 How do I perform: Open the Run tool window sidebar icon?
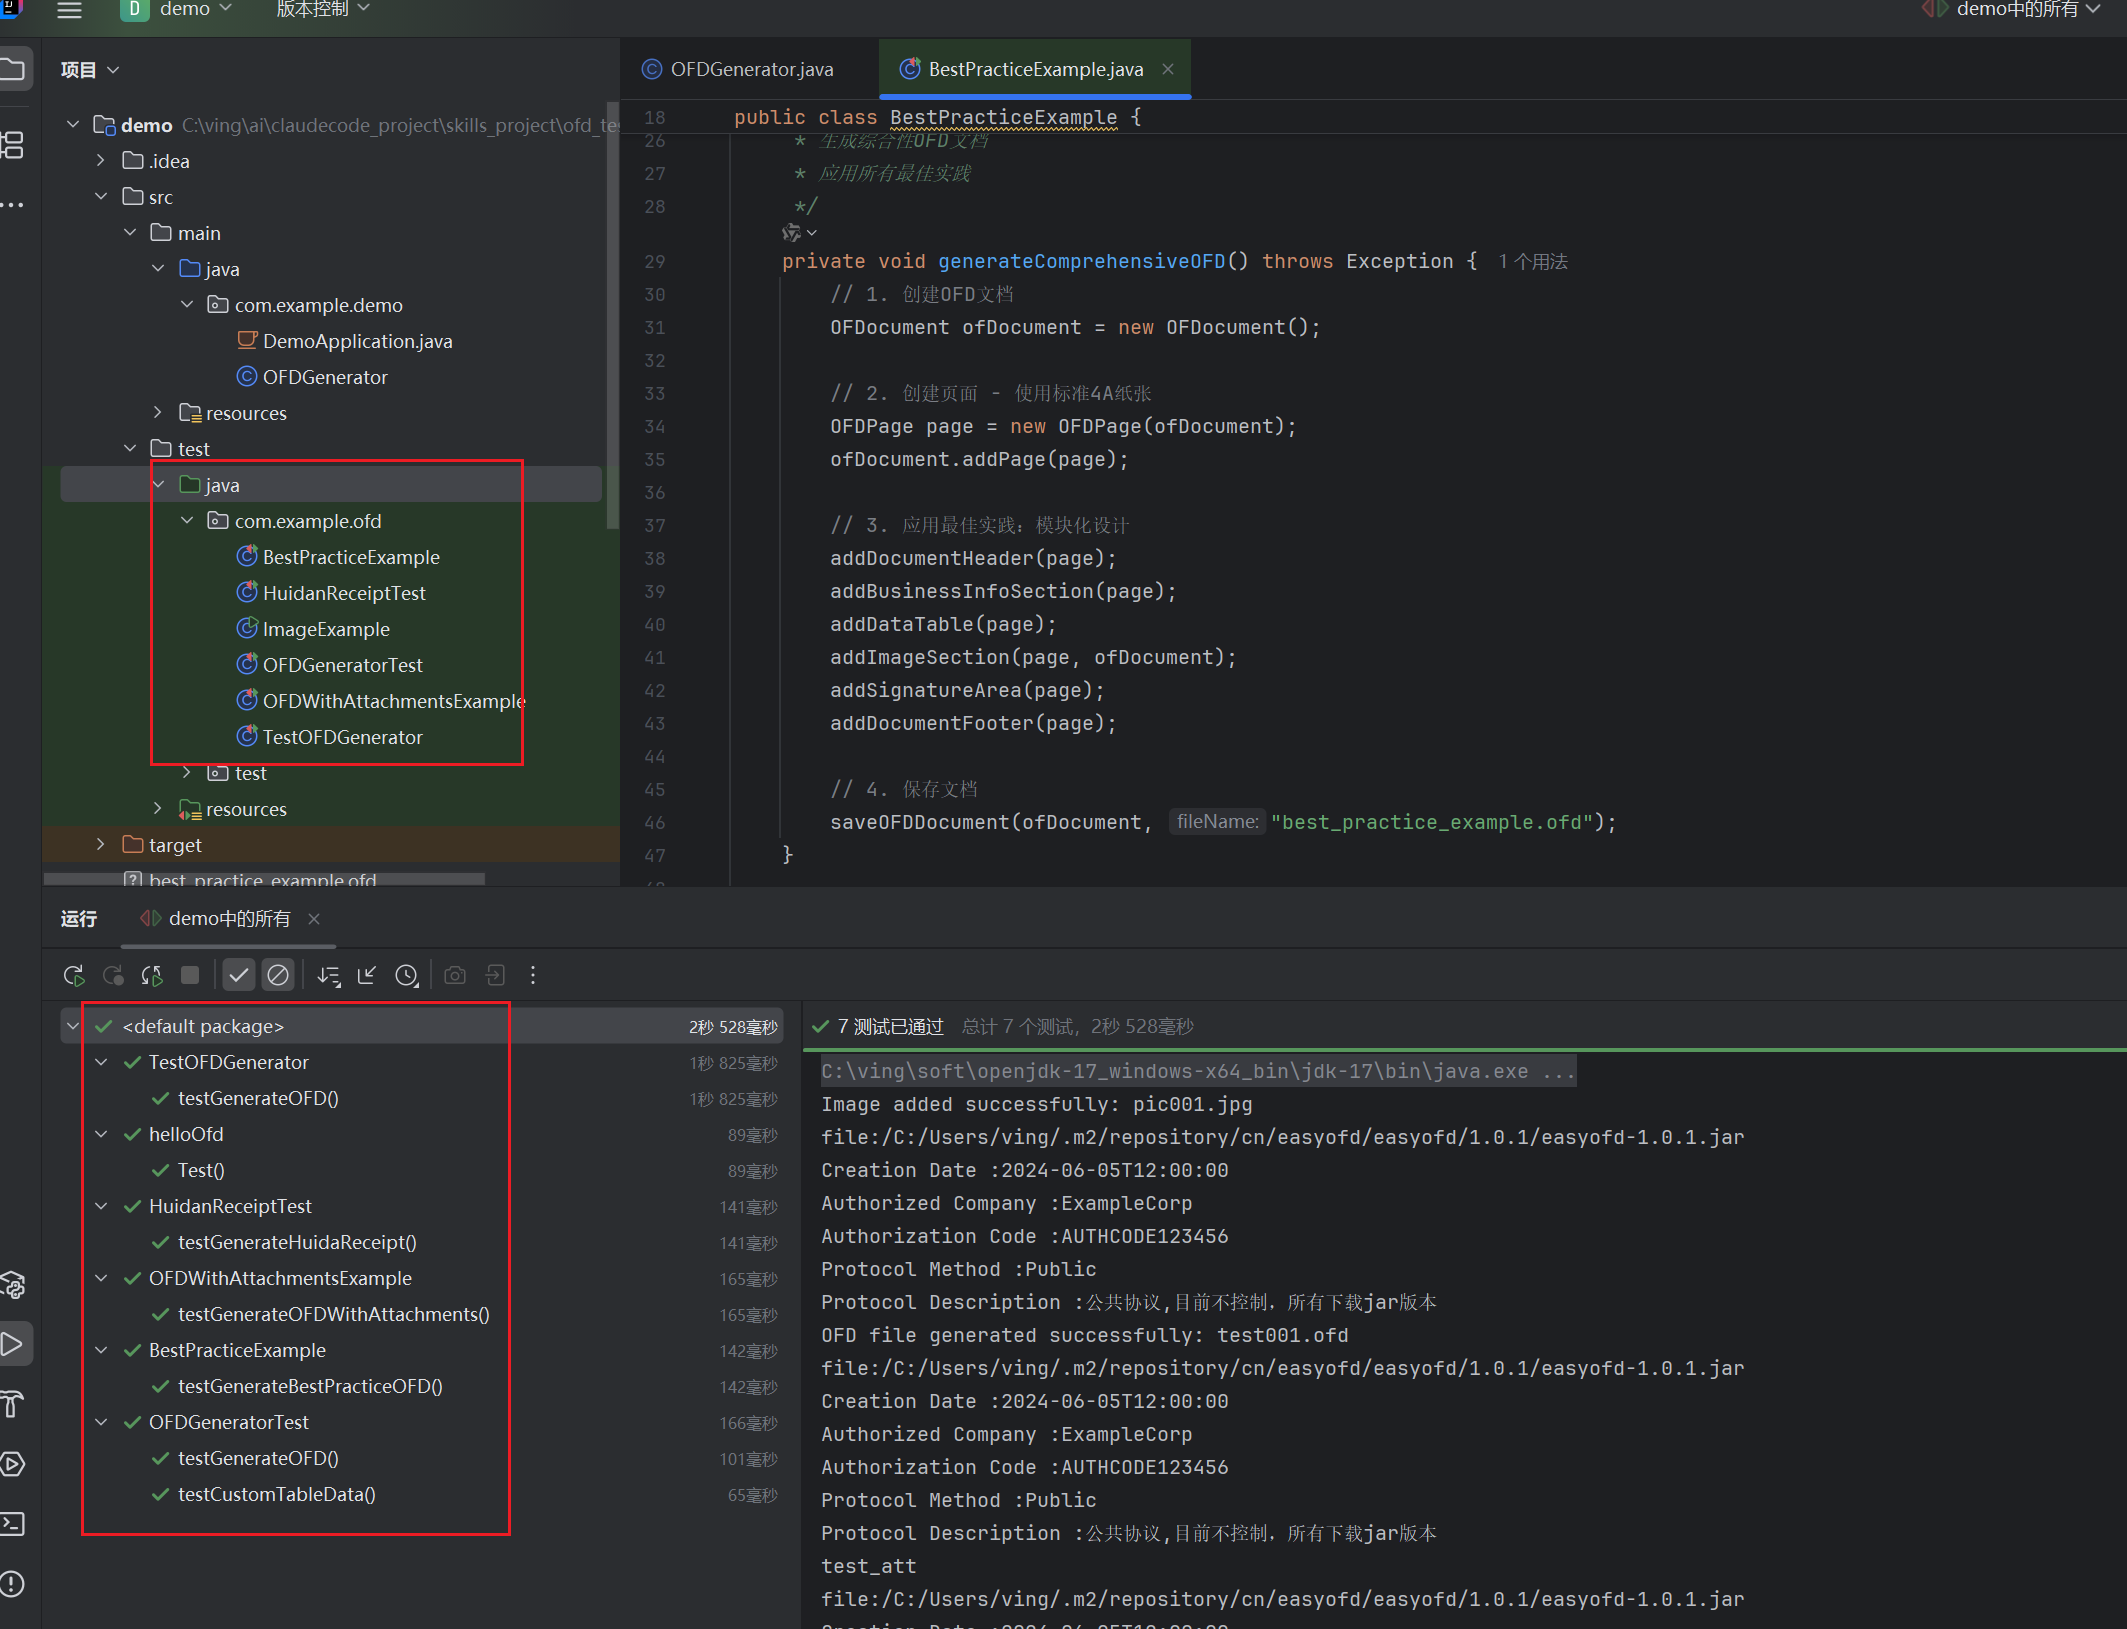[x=14, y=1344]
